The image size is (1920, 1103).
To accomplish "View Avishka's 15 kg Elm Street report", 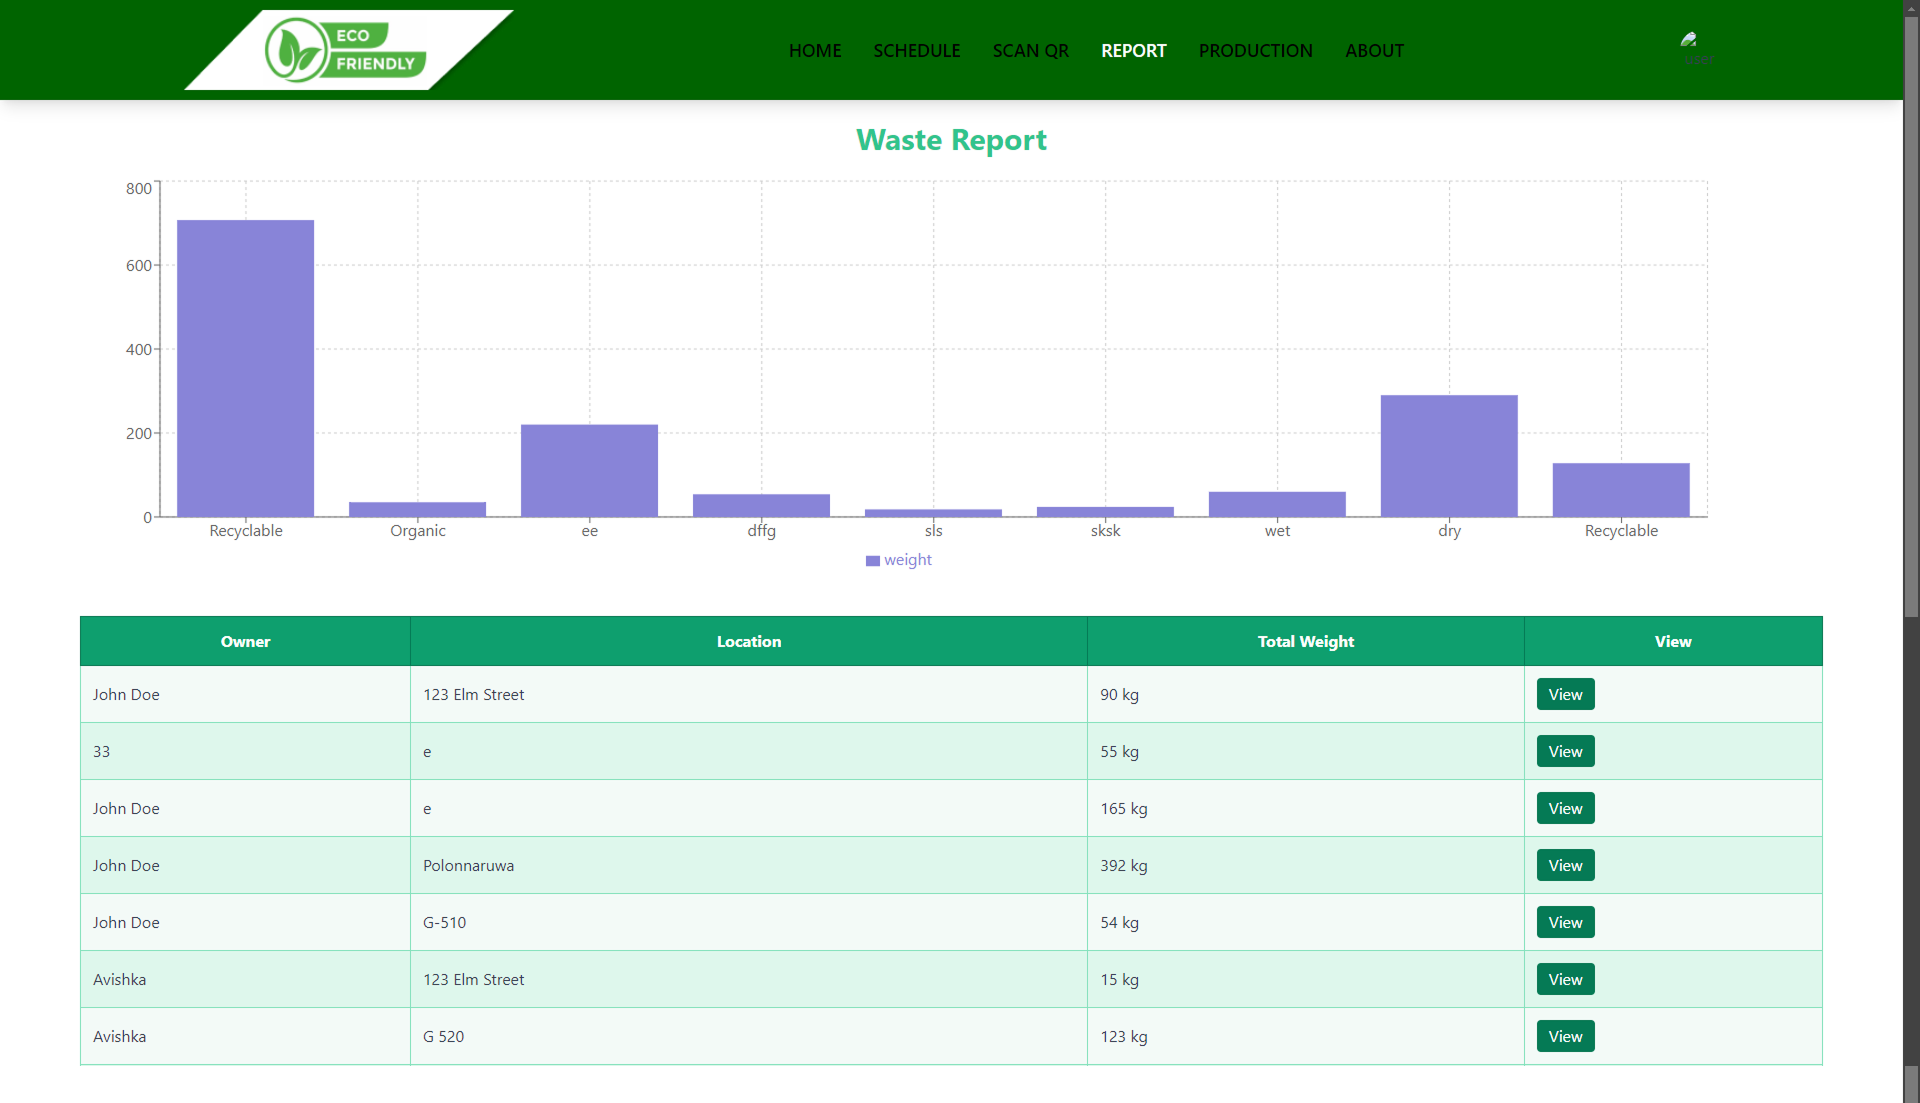I will click(x=1564, y=979).
